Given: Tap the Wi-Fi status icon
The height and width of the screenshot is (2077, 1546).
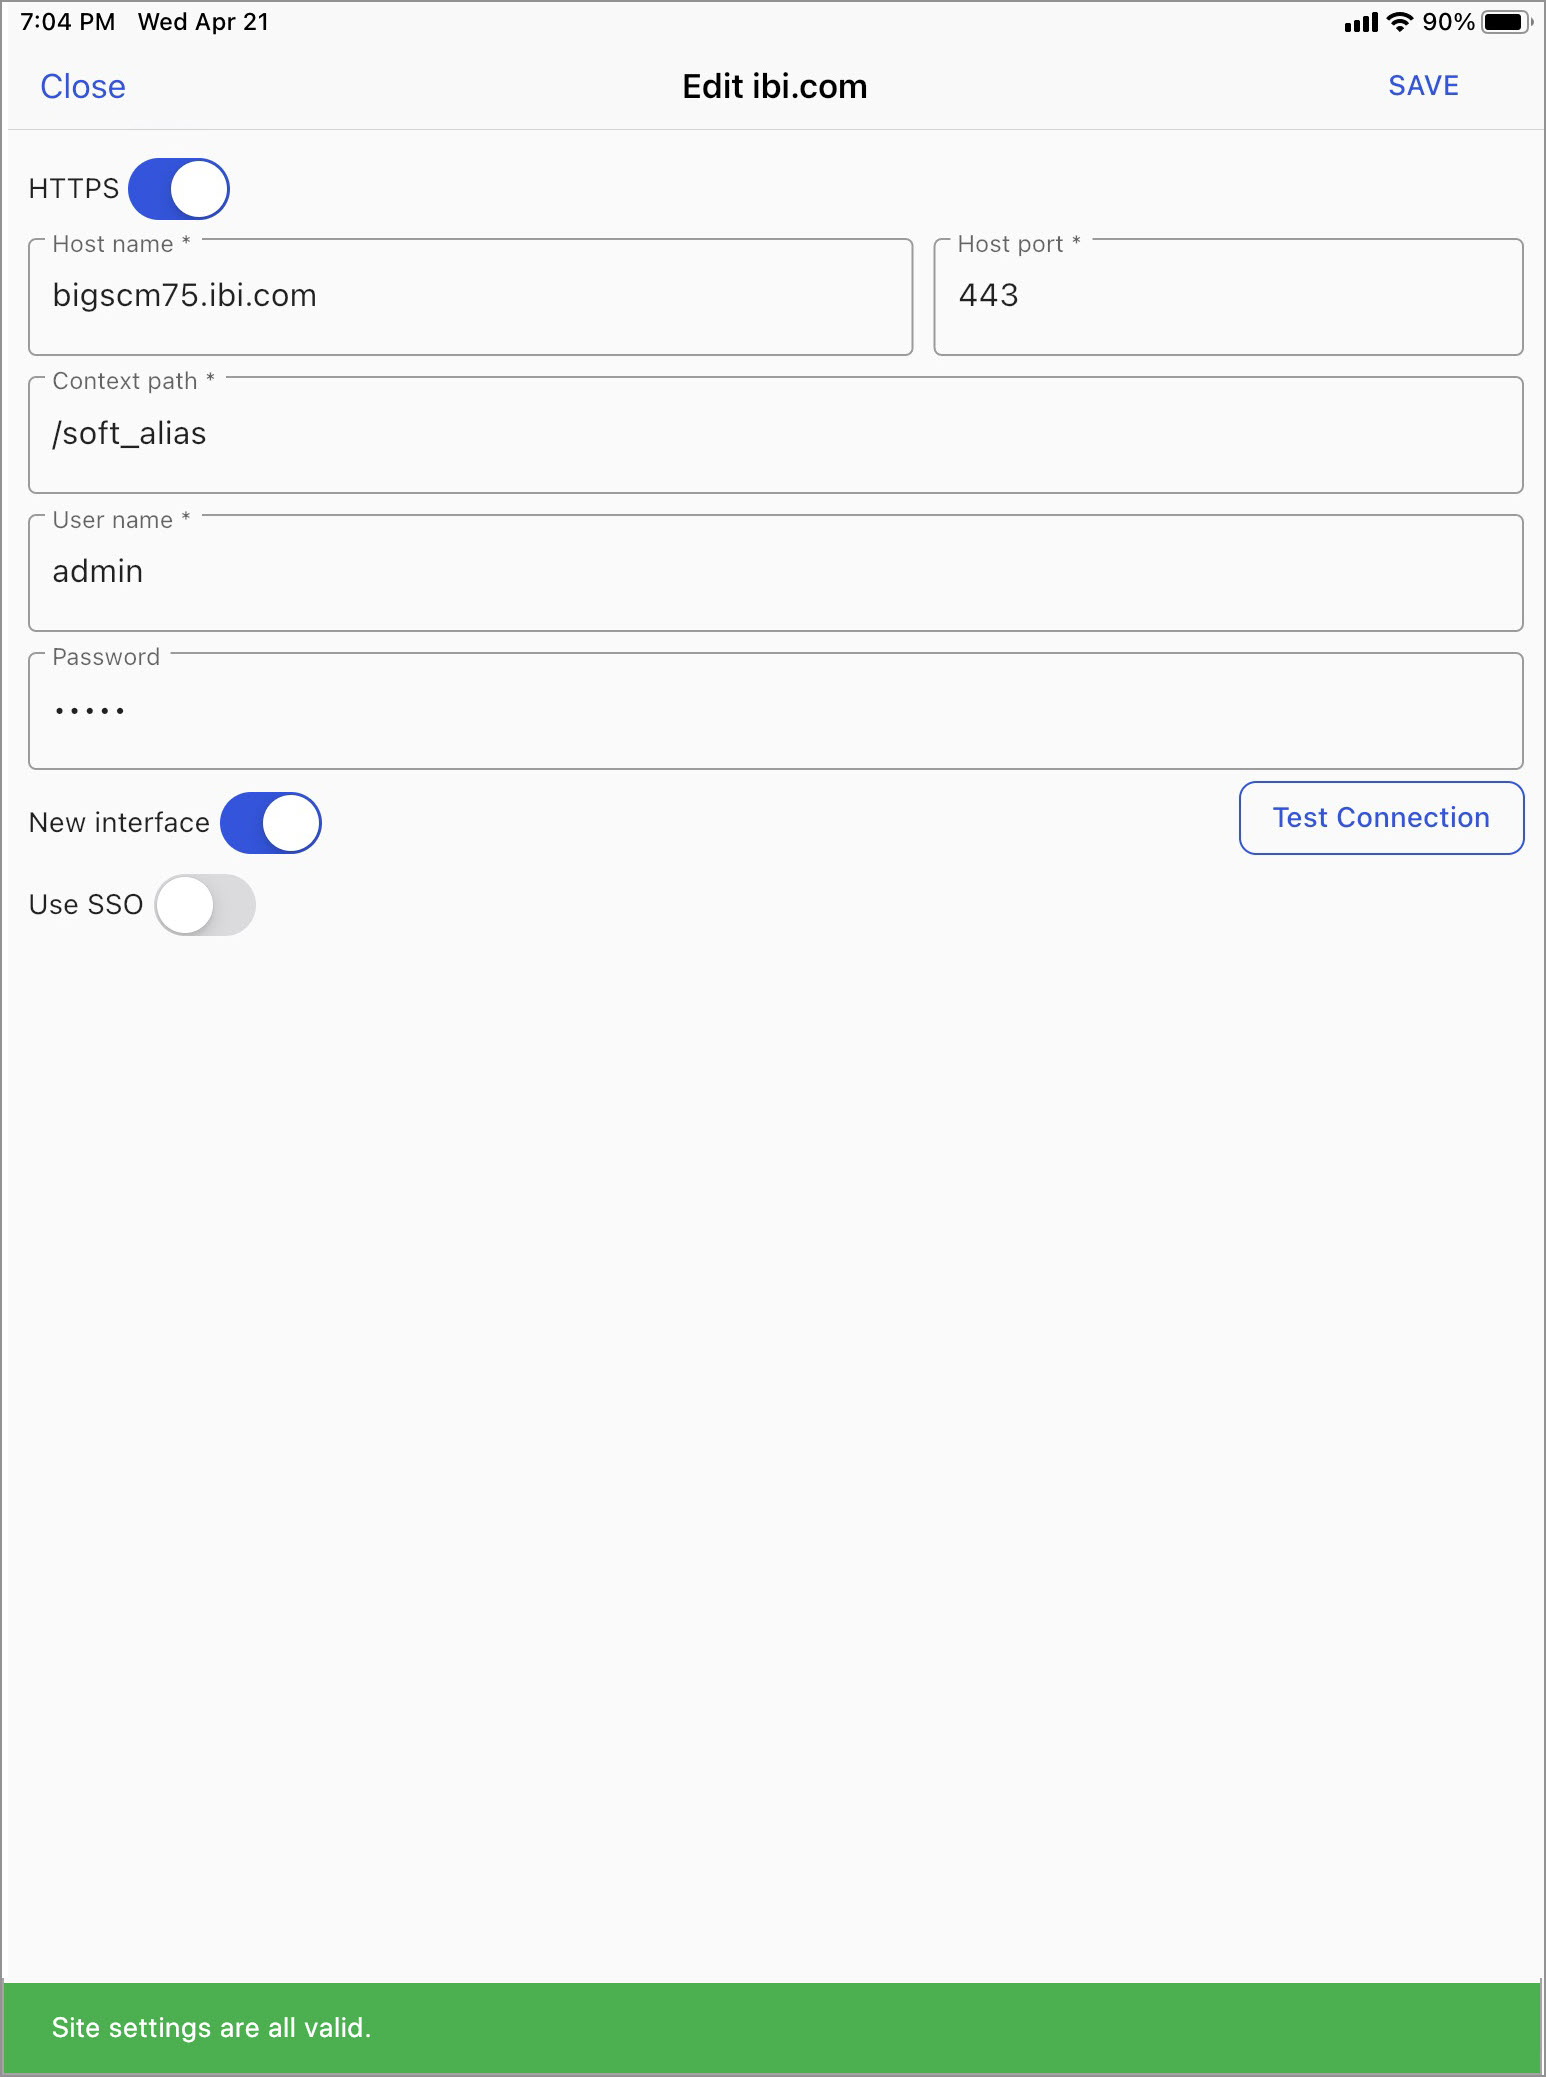Looking at the screenshot, I should coord(1400,22).
